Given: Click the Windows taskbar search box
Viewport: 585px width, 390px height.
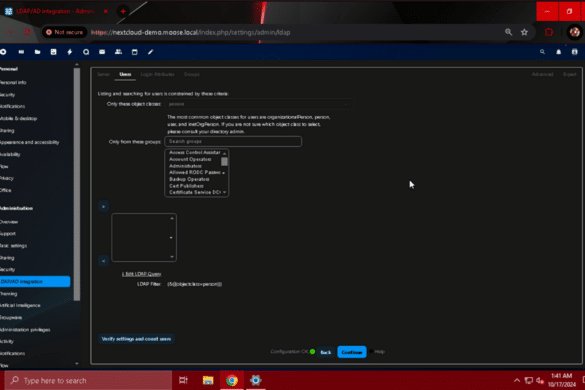Looking at the screenshot, I should coord(88,380).
